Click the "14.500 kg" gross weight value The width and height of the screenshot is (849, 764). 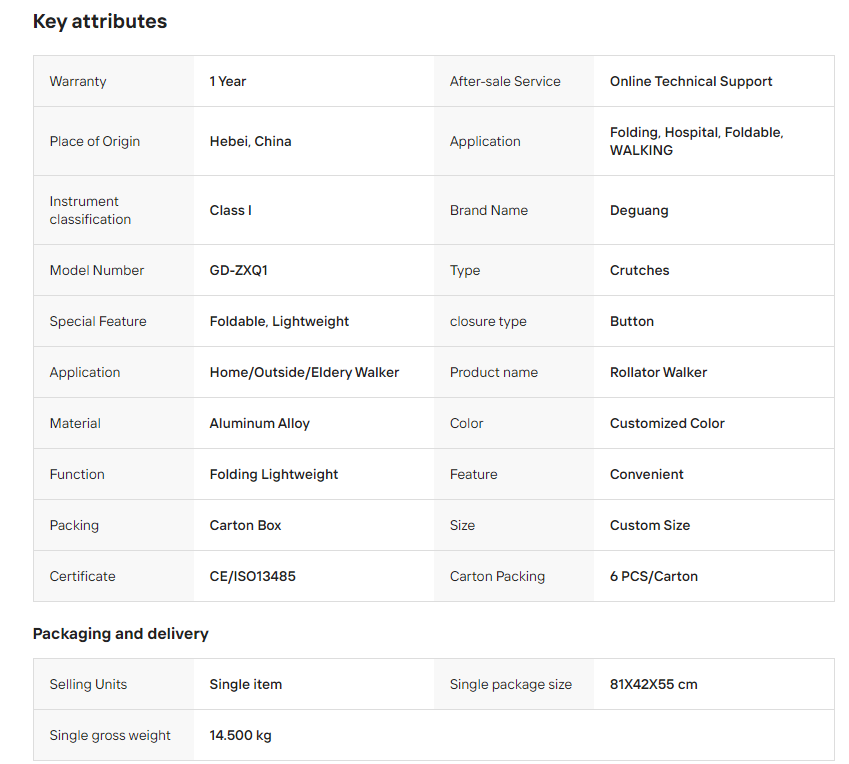coord(241,735)
